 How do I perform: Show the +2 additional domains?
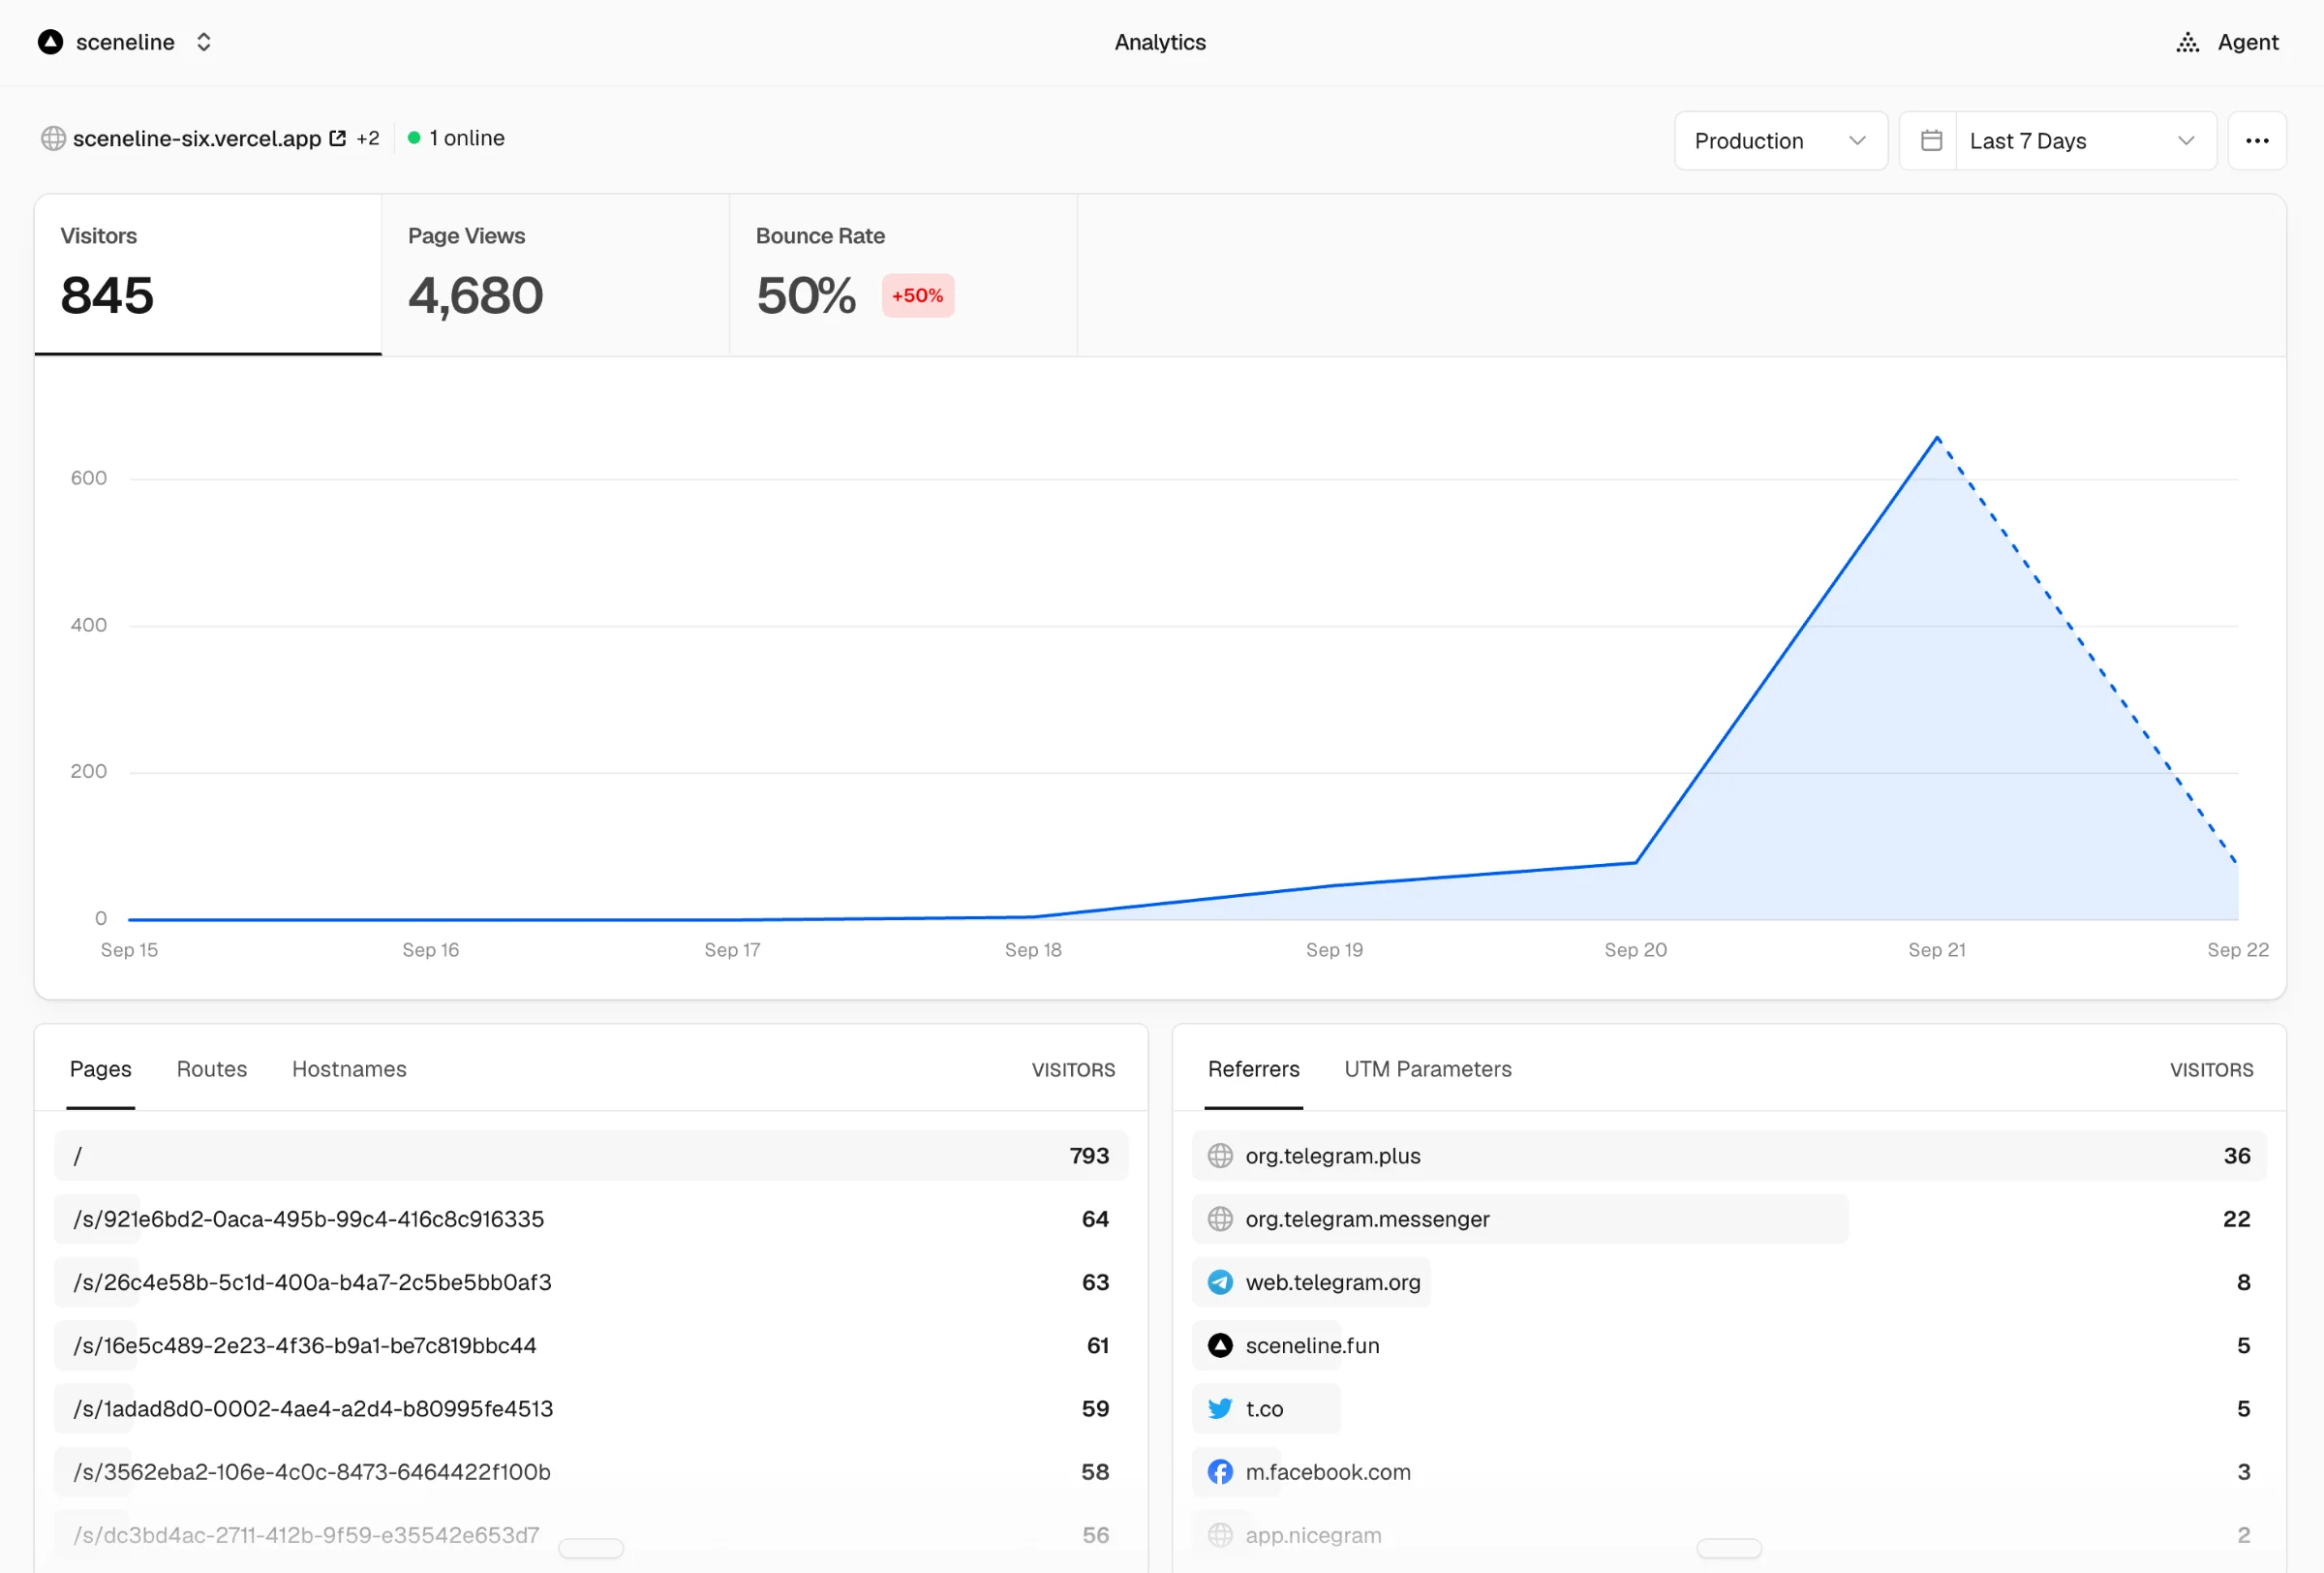tap(368, 138)
